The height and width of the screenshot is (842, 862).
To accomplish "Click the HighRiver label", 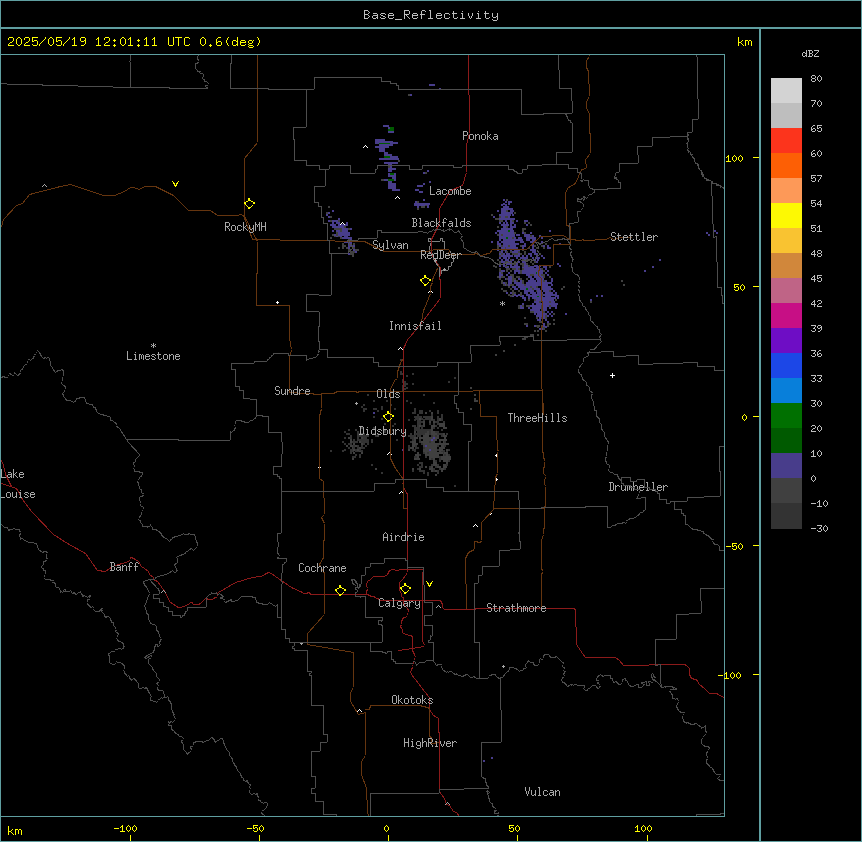I will [430, 743].
